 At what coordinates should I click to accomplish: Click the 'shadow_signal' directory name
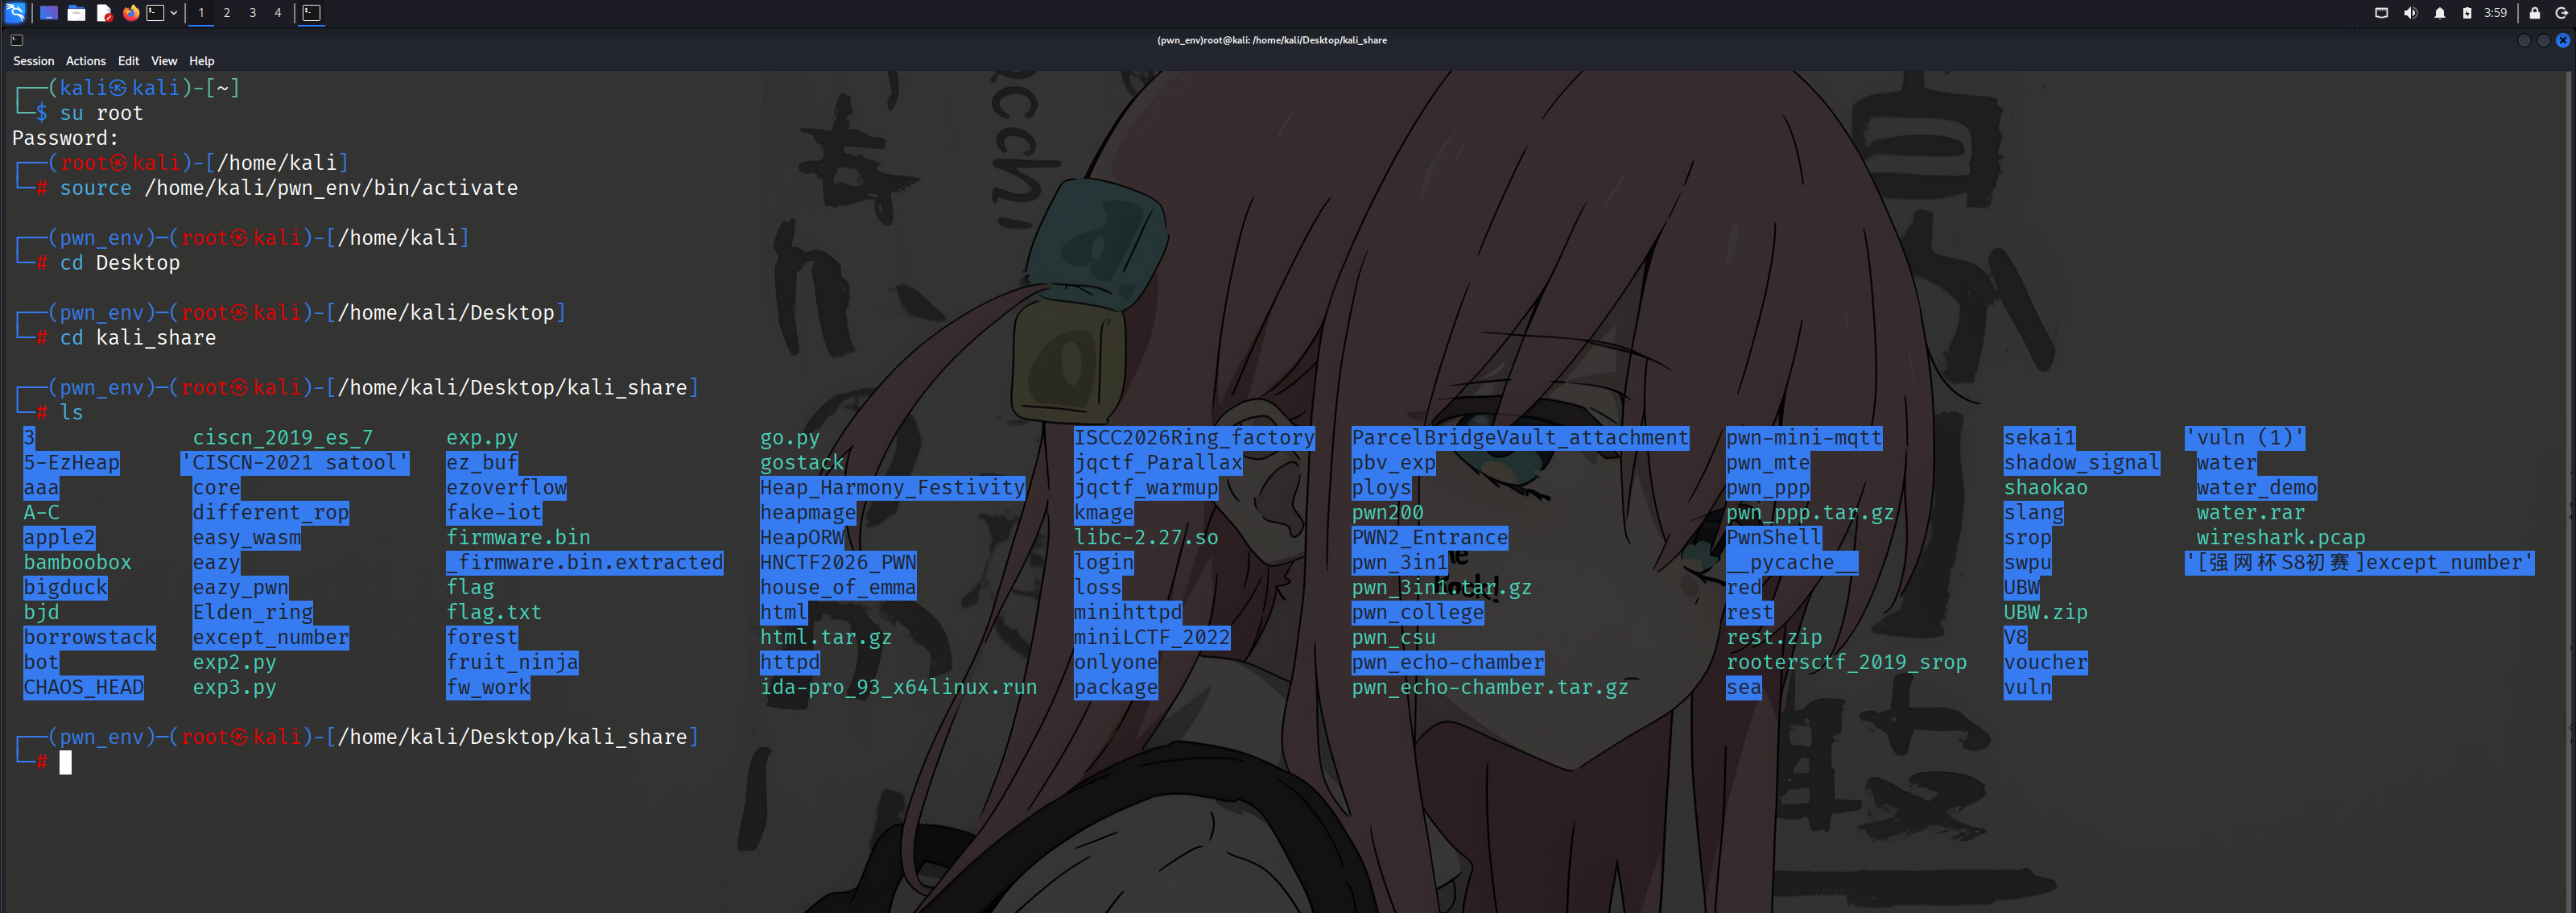pos(2082,463)
